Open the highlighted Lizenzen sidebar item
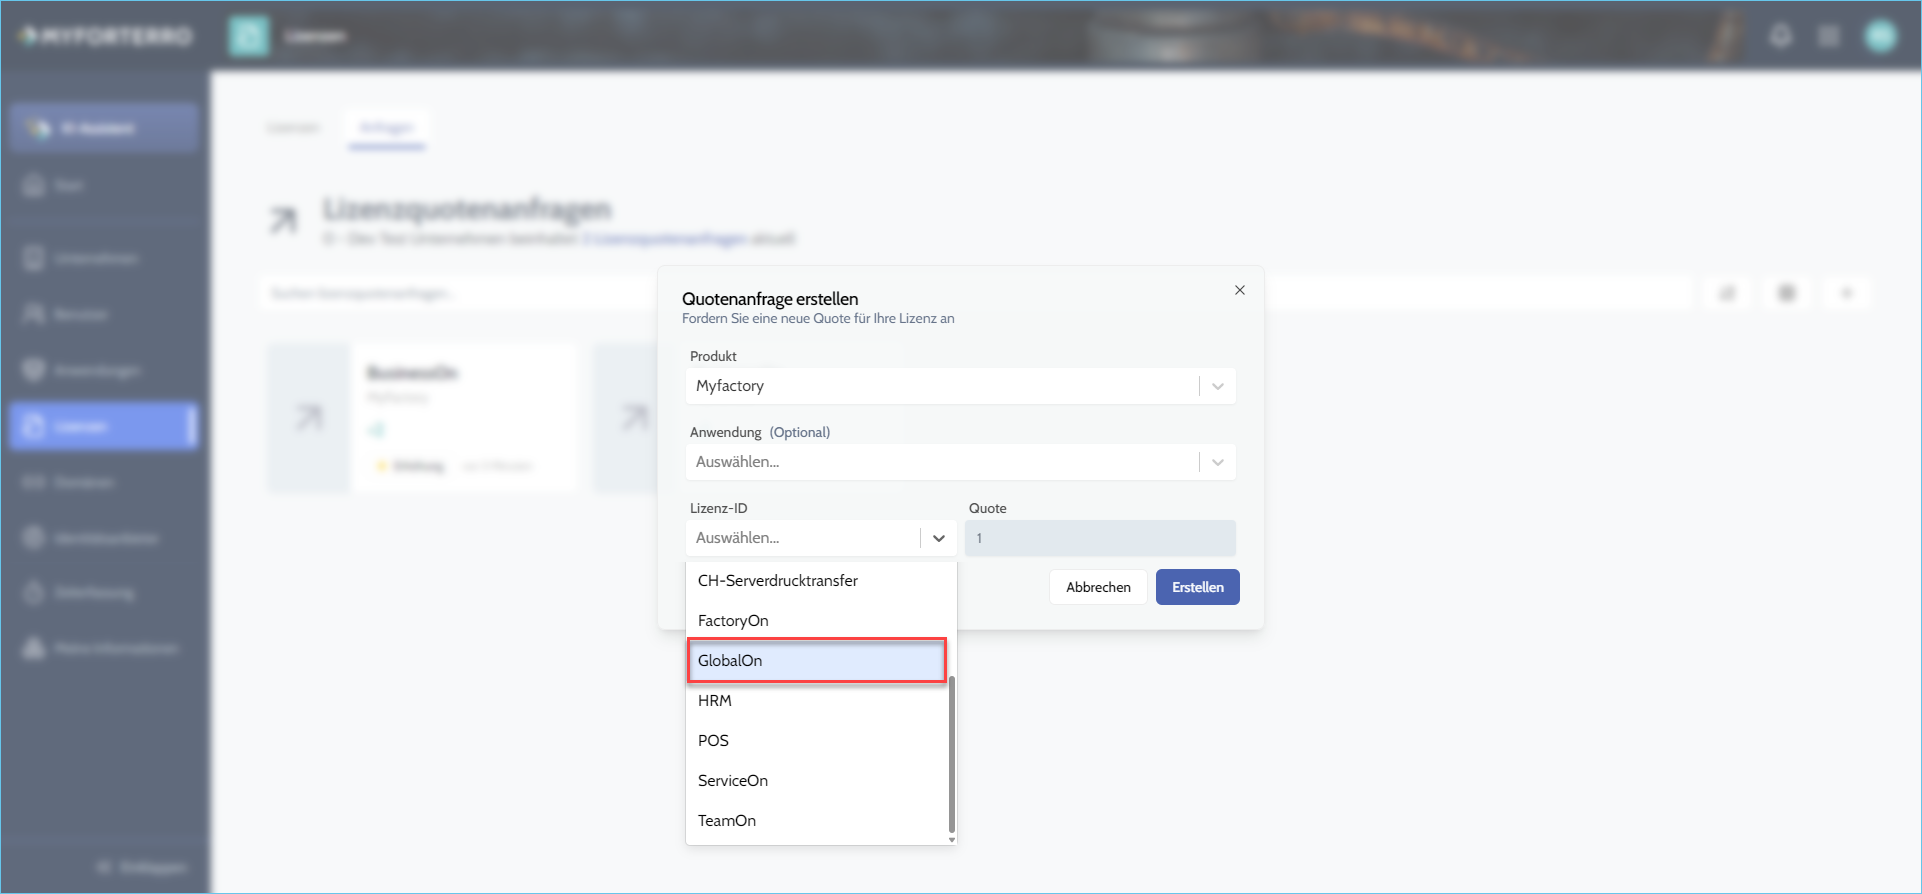 (x=104, y=426)
